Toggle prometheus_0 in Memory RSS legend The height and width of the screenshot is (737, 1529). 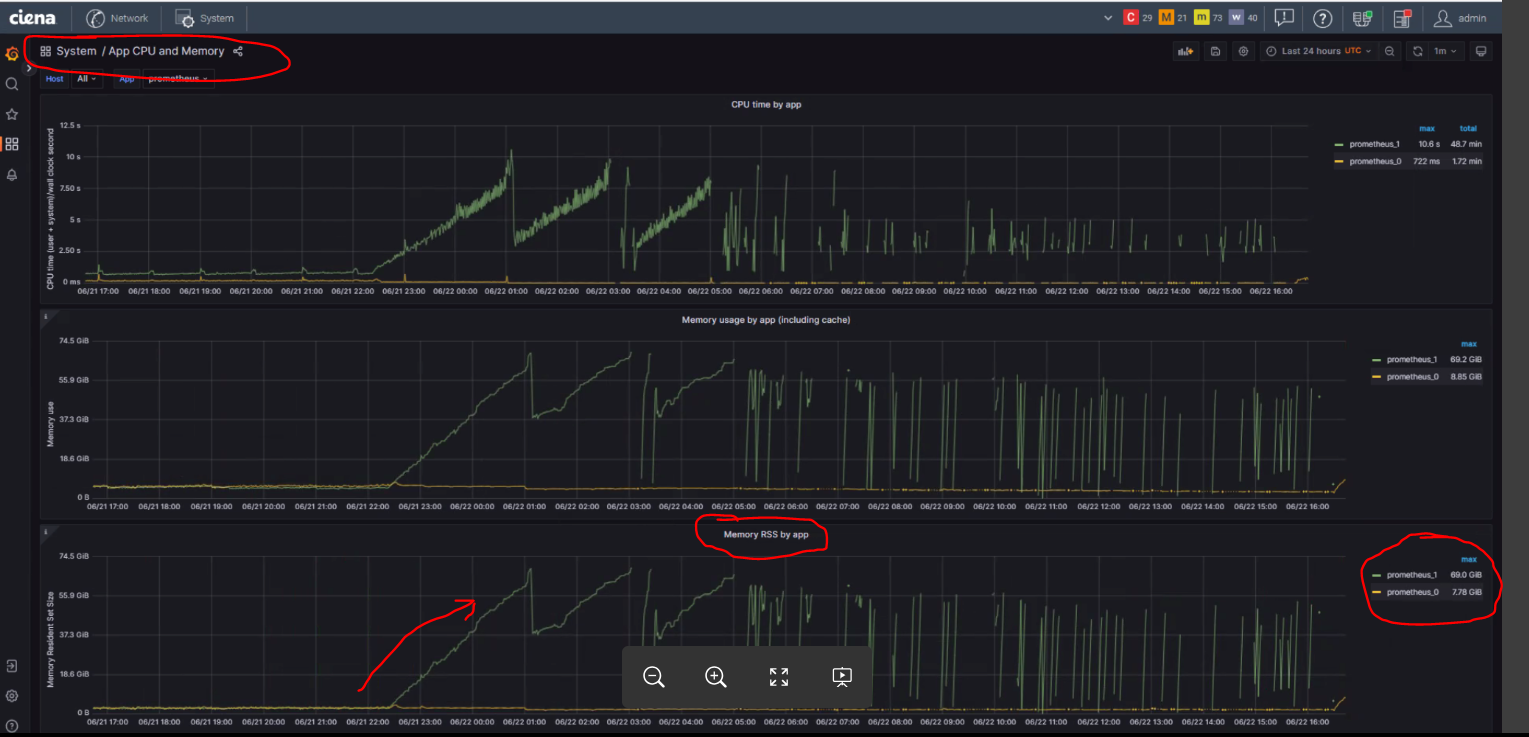[1411, 592]
